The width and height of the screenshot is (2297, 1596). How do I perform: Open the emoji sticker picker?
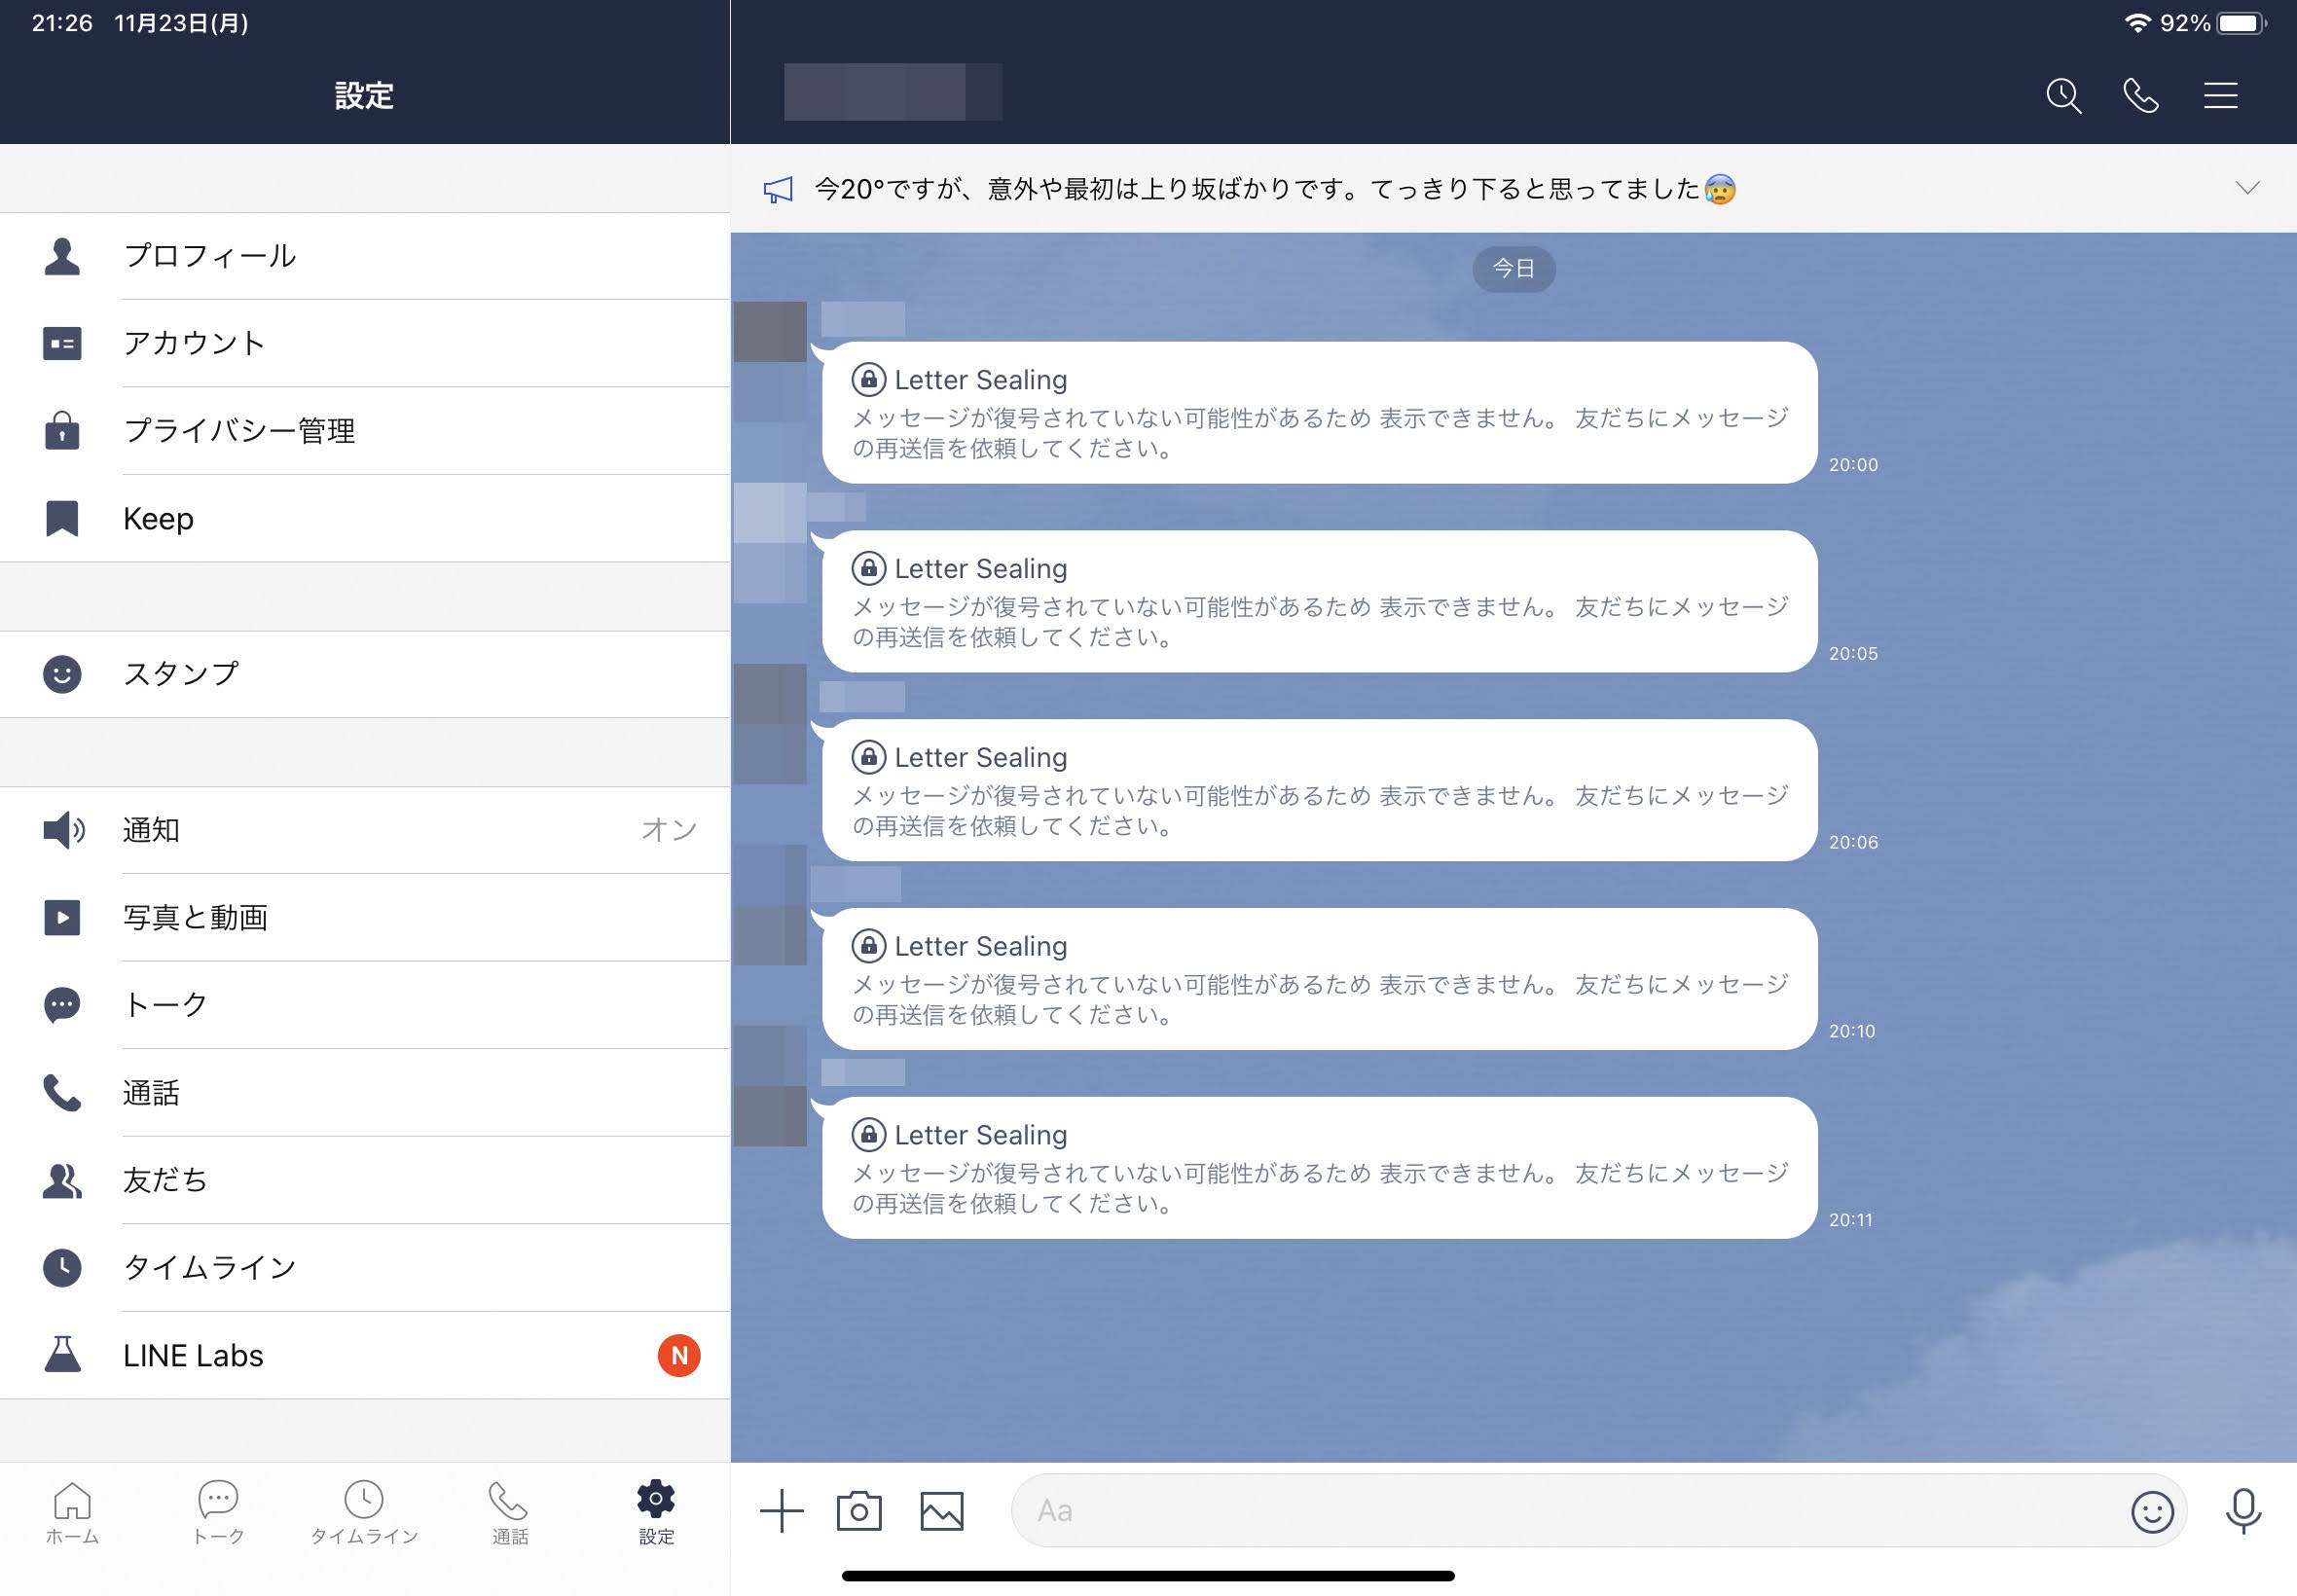coord(2152,1512)
